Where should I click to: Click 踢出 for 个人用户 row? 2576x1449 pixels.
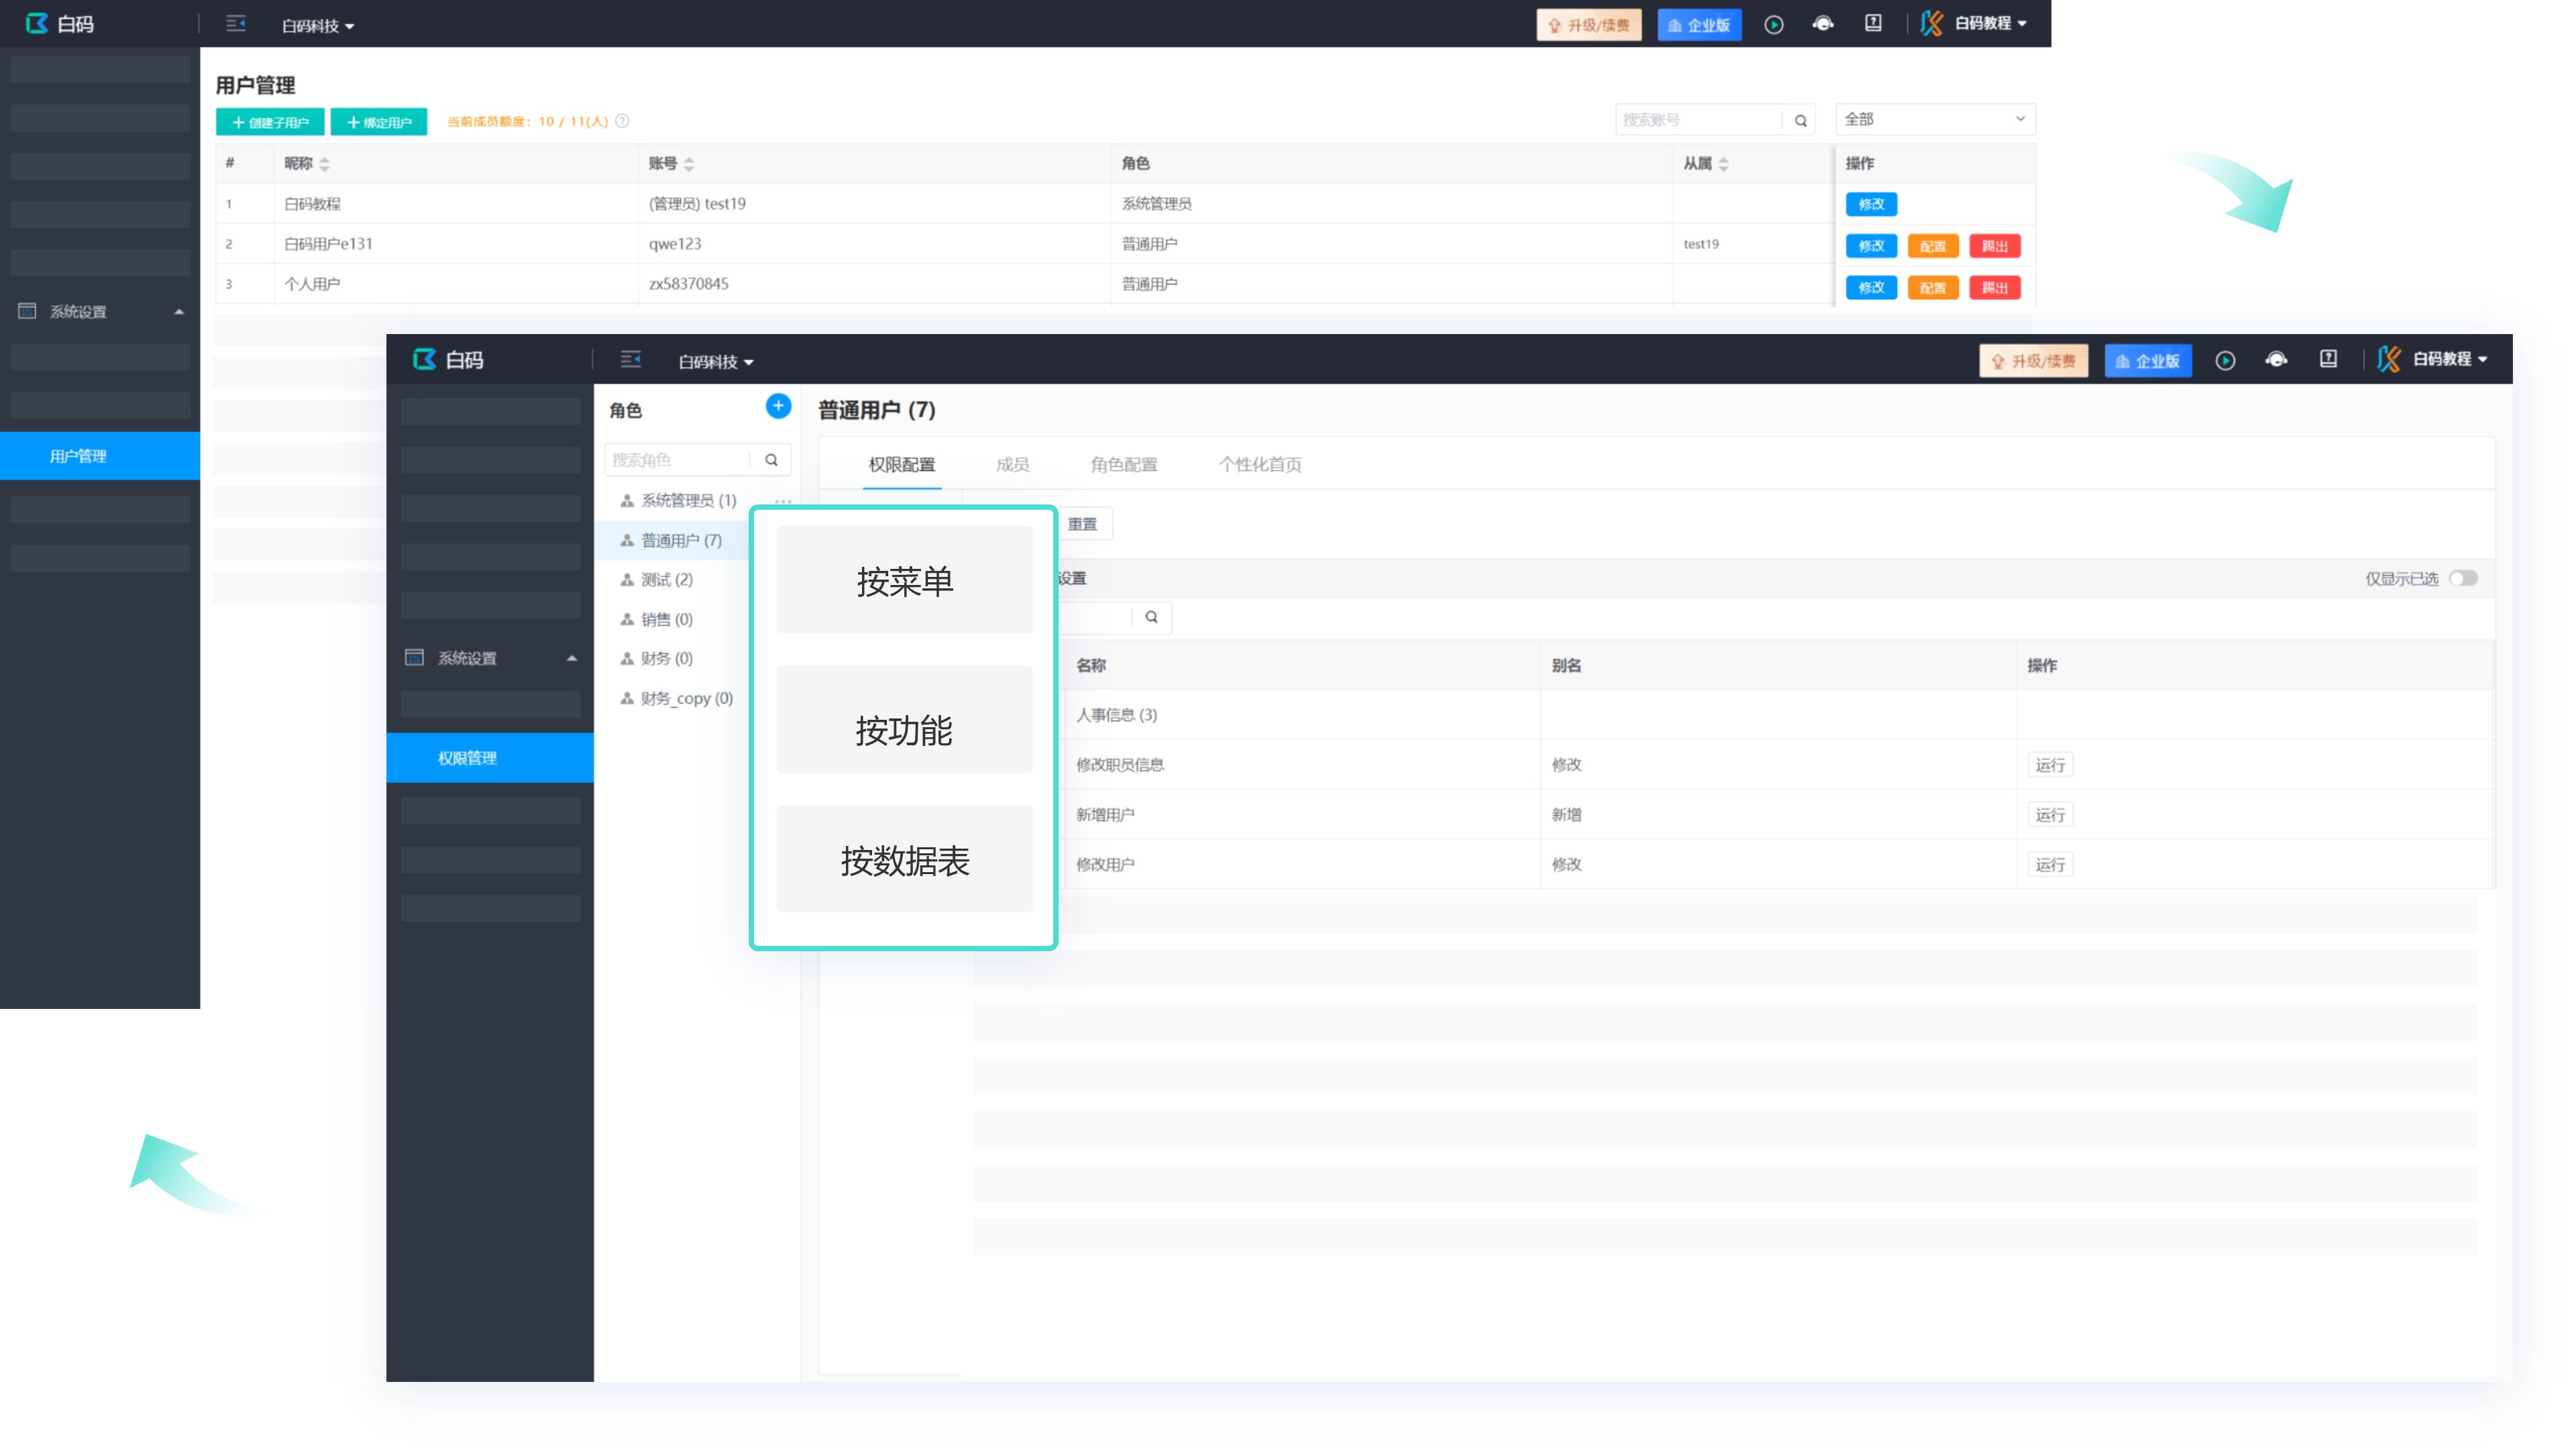coord(1995,288)
